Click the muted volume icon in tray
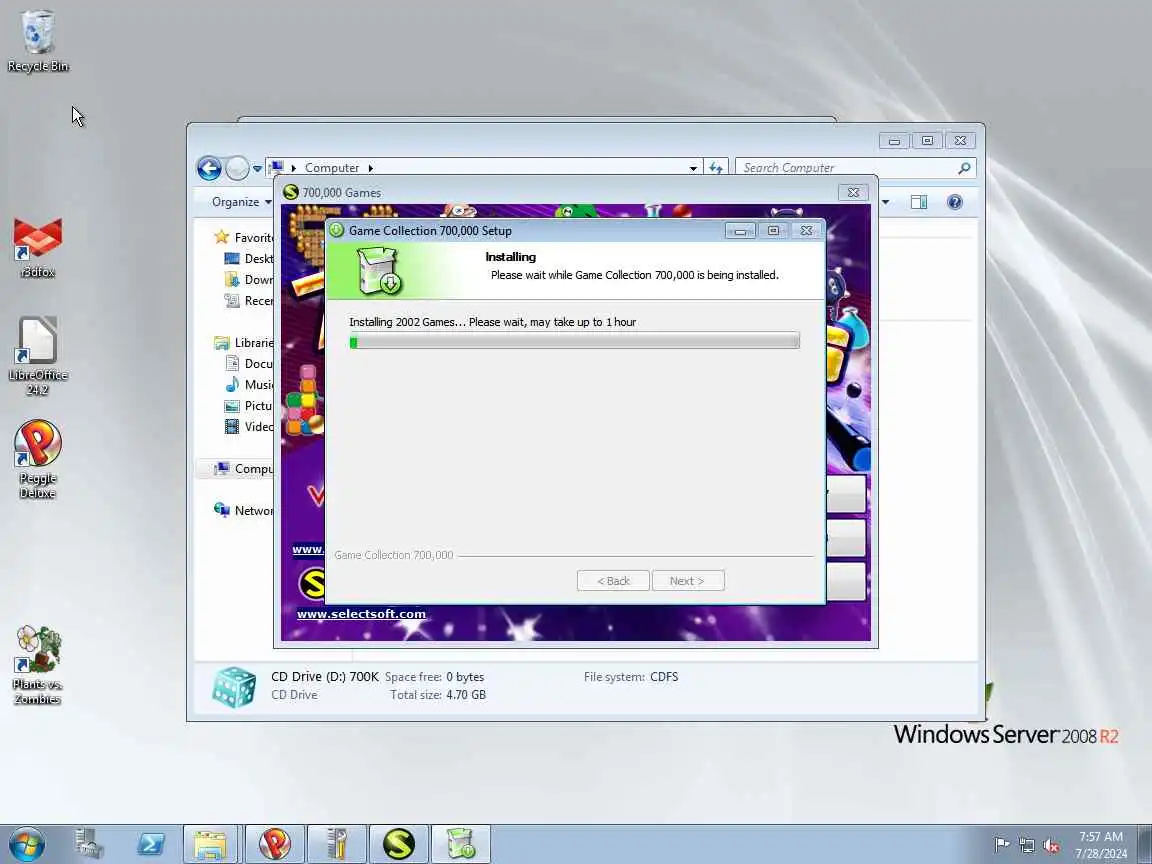The image size is (1152, 864). tap(1051, 845)
